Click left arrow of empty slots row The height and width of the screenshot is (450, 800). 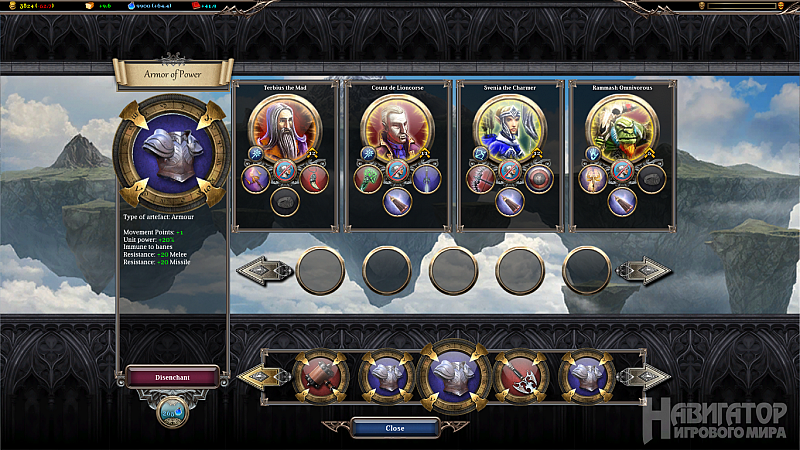(x=264, y=270)
